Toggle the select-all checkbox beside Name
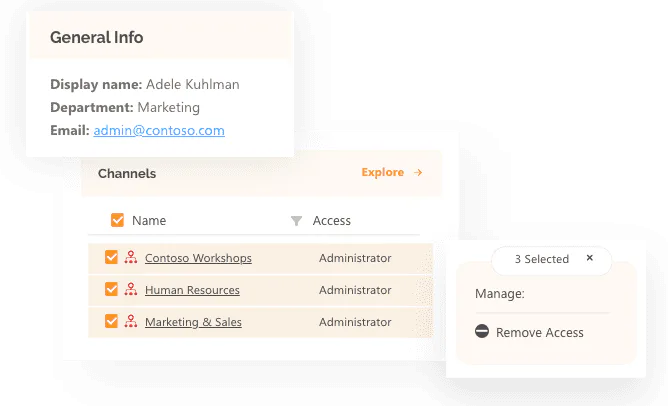Viewport: 668px width, 406px height. point(117,220)
